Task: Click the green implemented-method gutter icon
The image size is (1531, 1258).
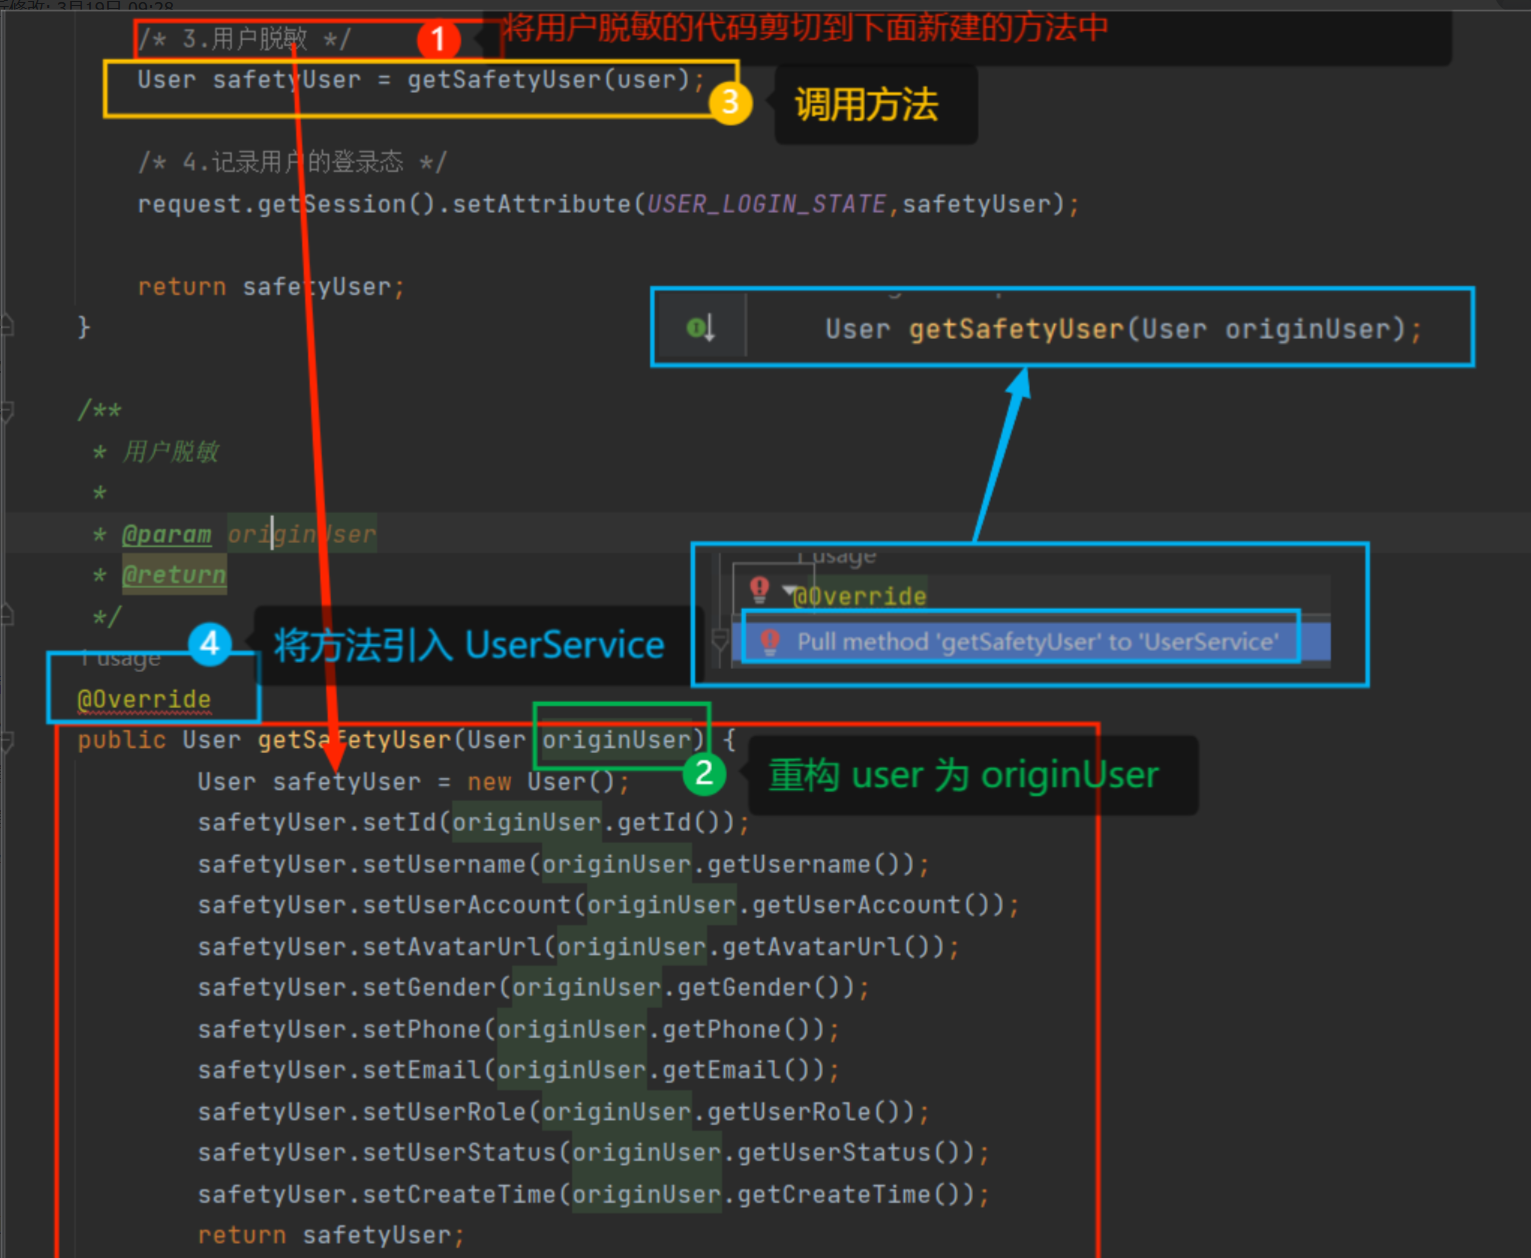Action: [699, 327]
